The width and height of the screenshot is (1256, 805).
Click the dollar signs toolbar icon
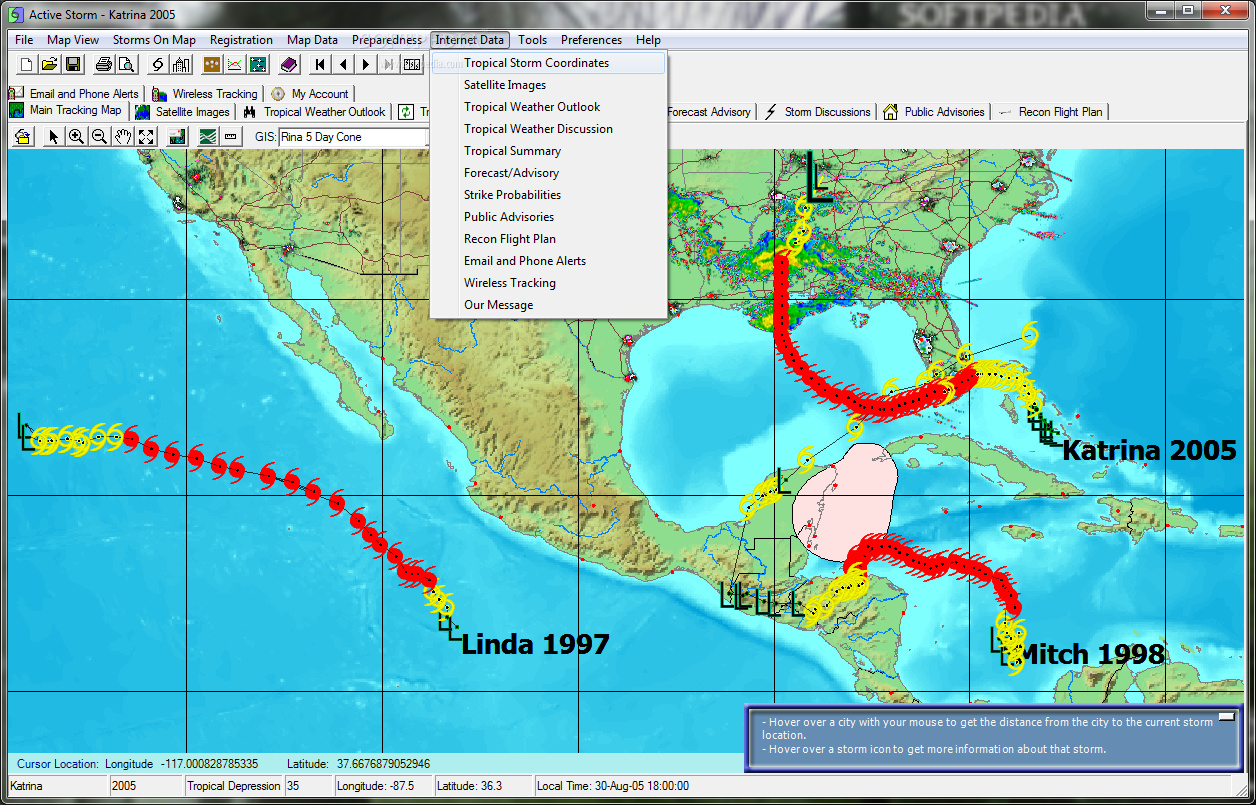click(412, 65)
